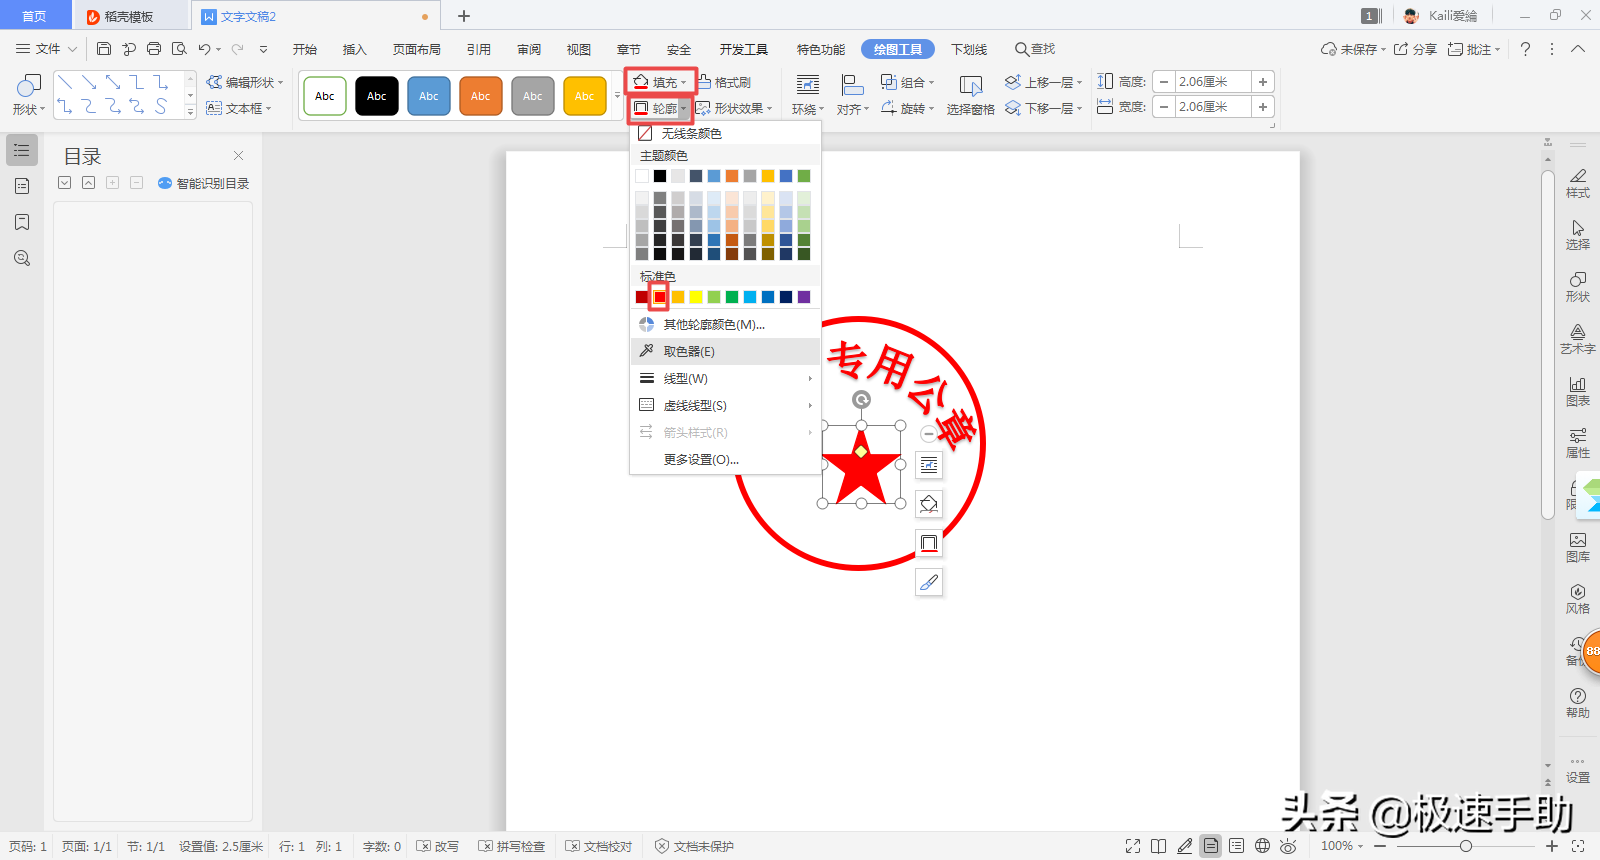Open Help (帮助) in right sidebar
This screenshot has width=1600, height=860.
click(1578, 703)
